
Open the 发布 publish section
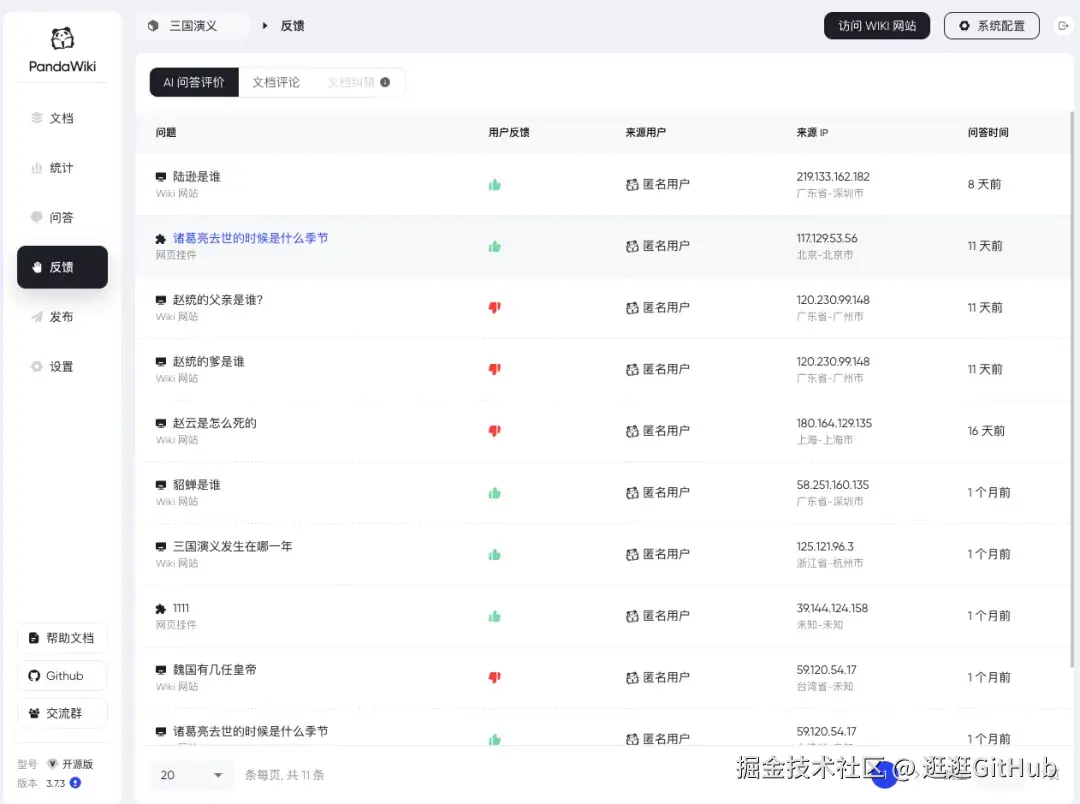click(x=59, y=317)
